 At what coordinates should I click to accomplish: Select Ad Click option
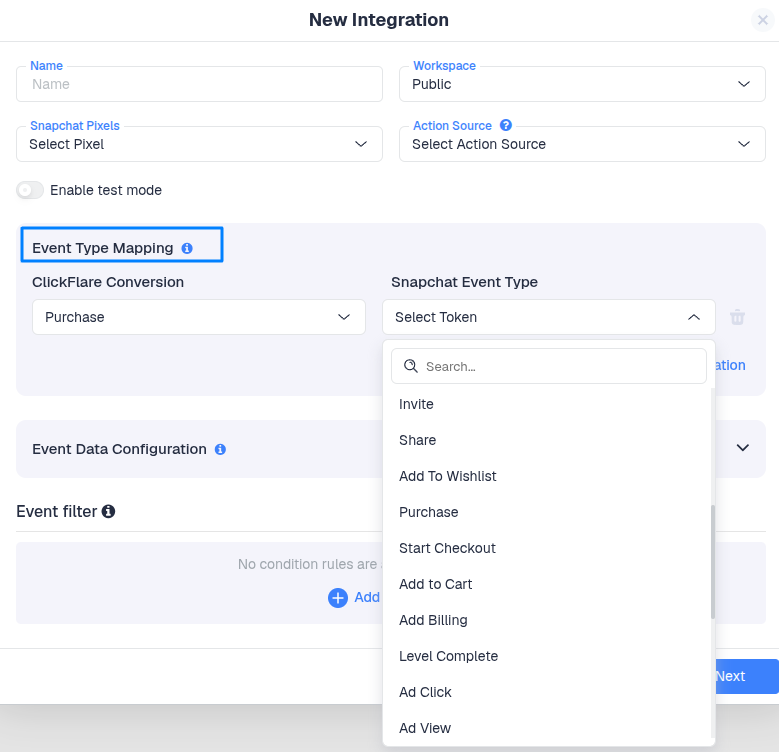point(546,692)
